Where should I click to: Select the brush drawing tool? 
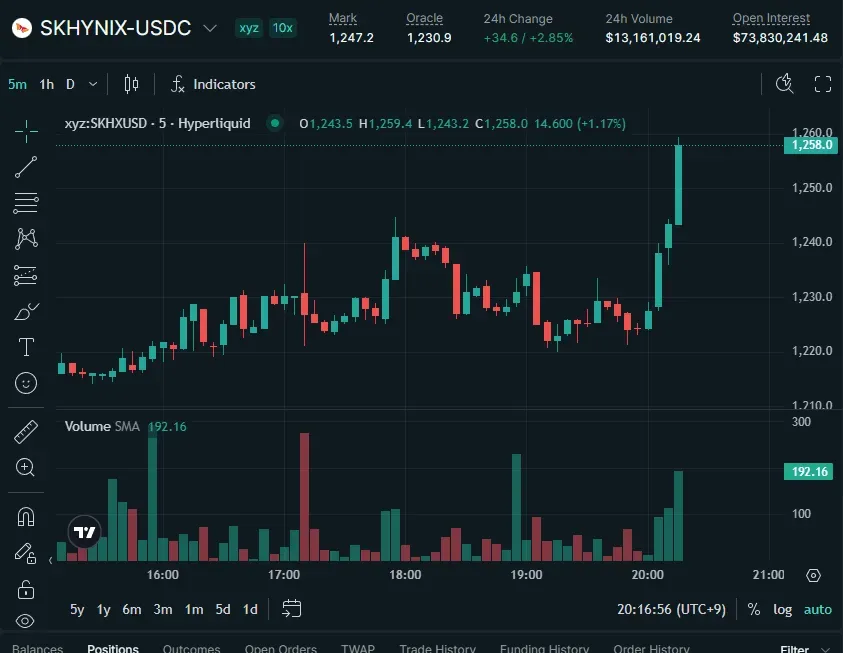(26, 311)
